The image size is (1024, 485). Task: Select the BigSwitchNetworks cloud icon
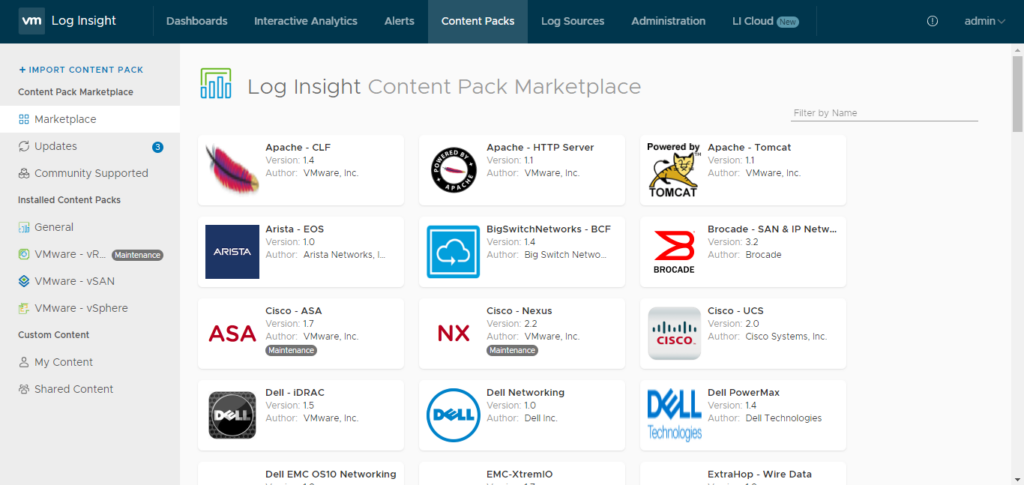(x=453, y=251)
